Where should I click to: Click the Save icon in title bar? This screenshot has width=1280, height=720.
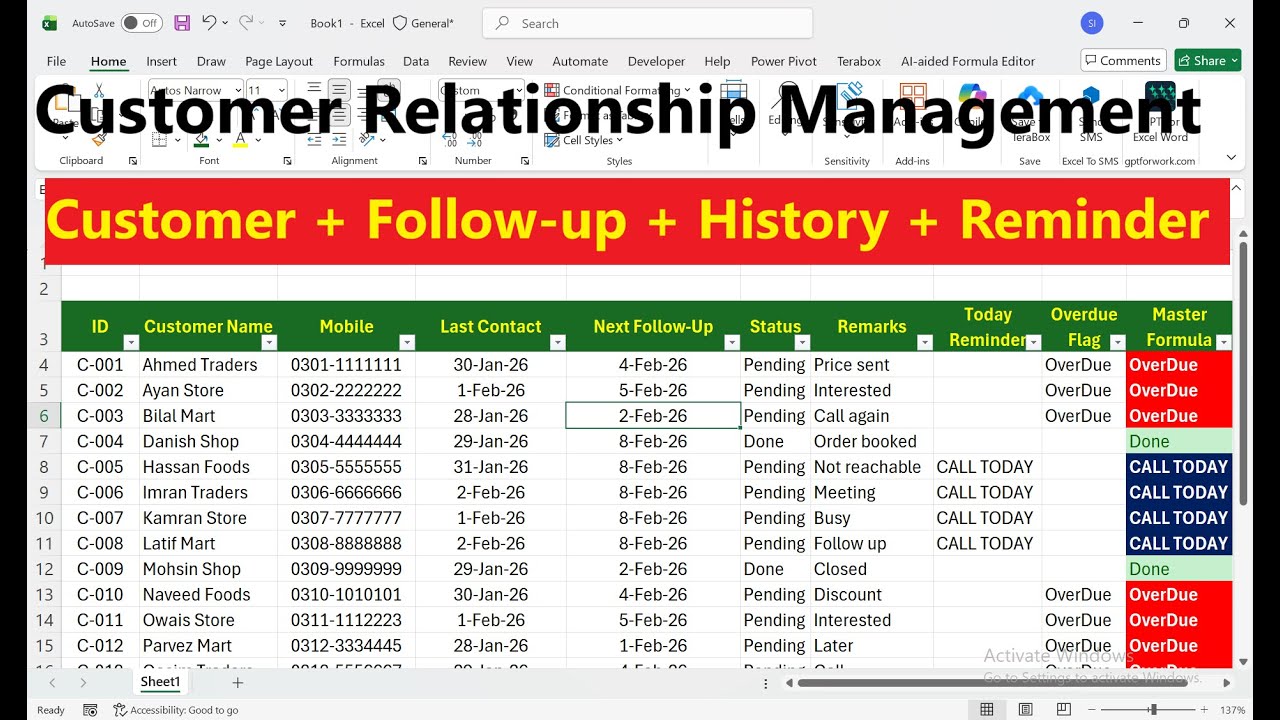point(182,23)
